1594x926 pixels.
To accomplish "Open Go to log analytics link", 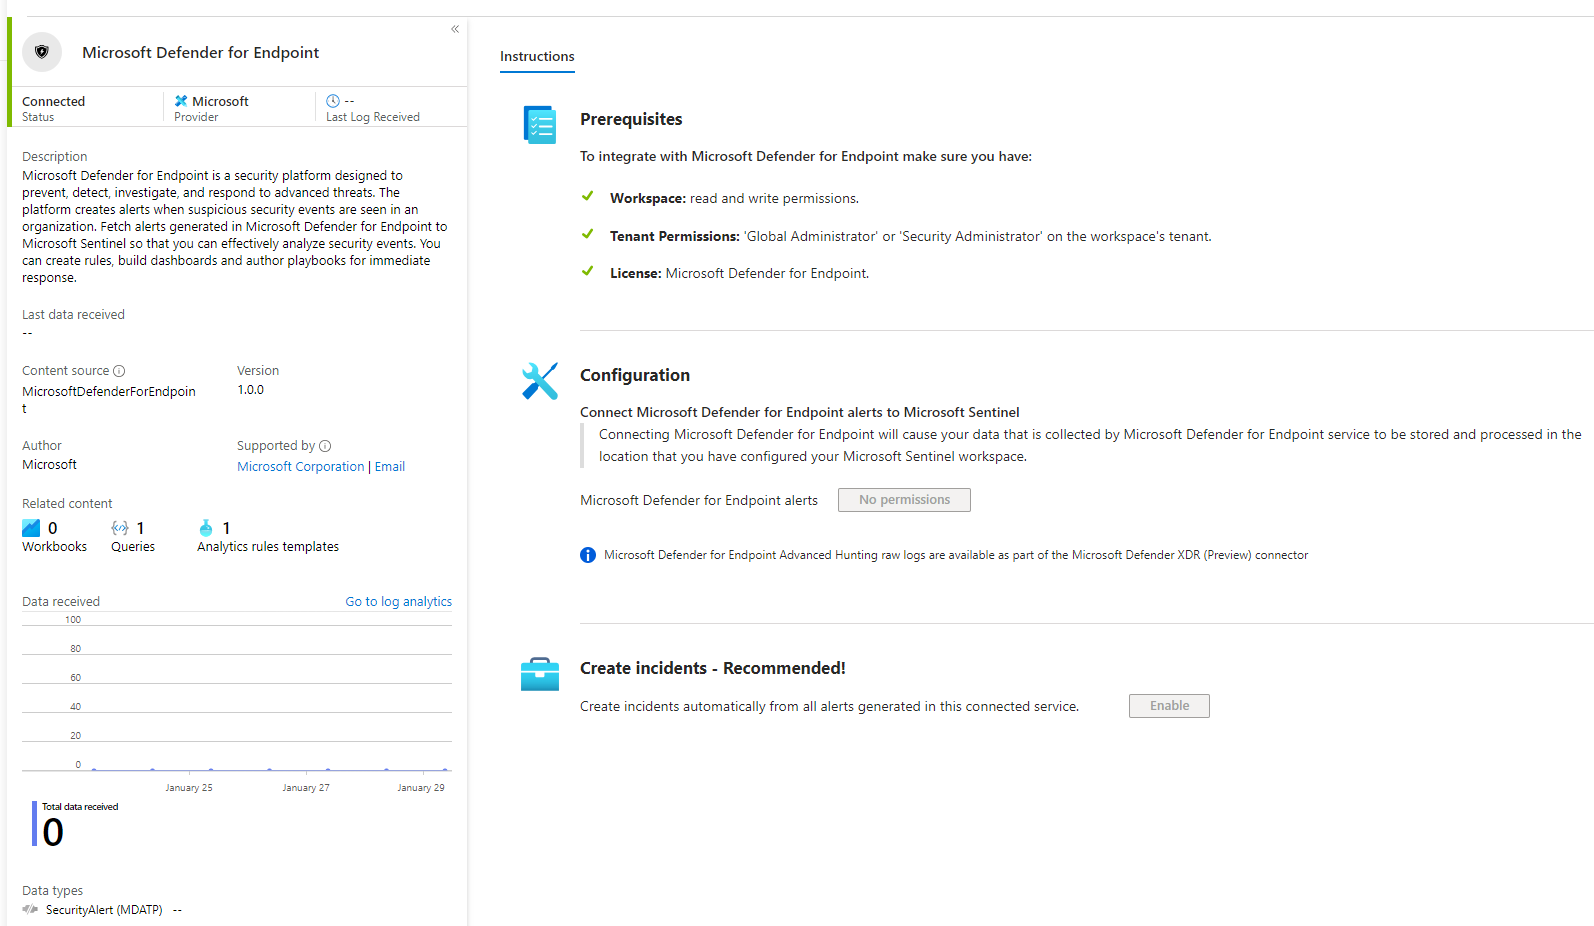I will pos(399,602).
